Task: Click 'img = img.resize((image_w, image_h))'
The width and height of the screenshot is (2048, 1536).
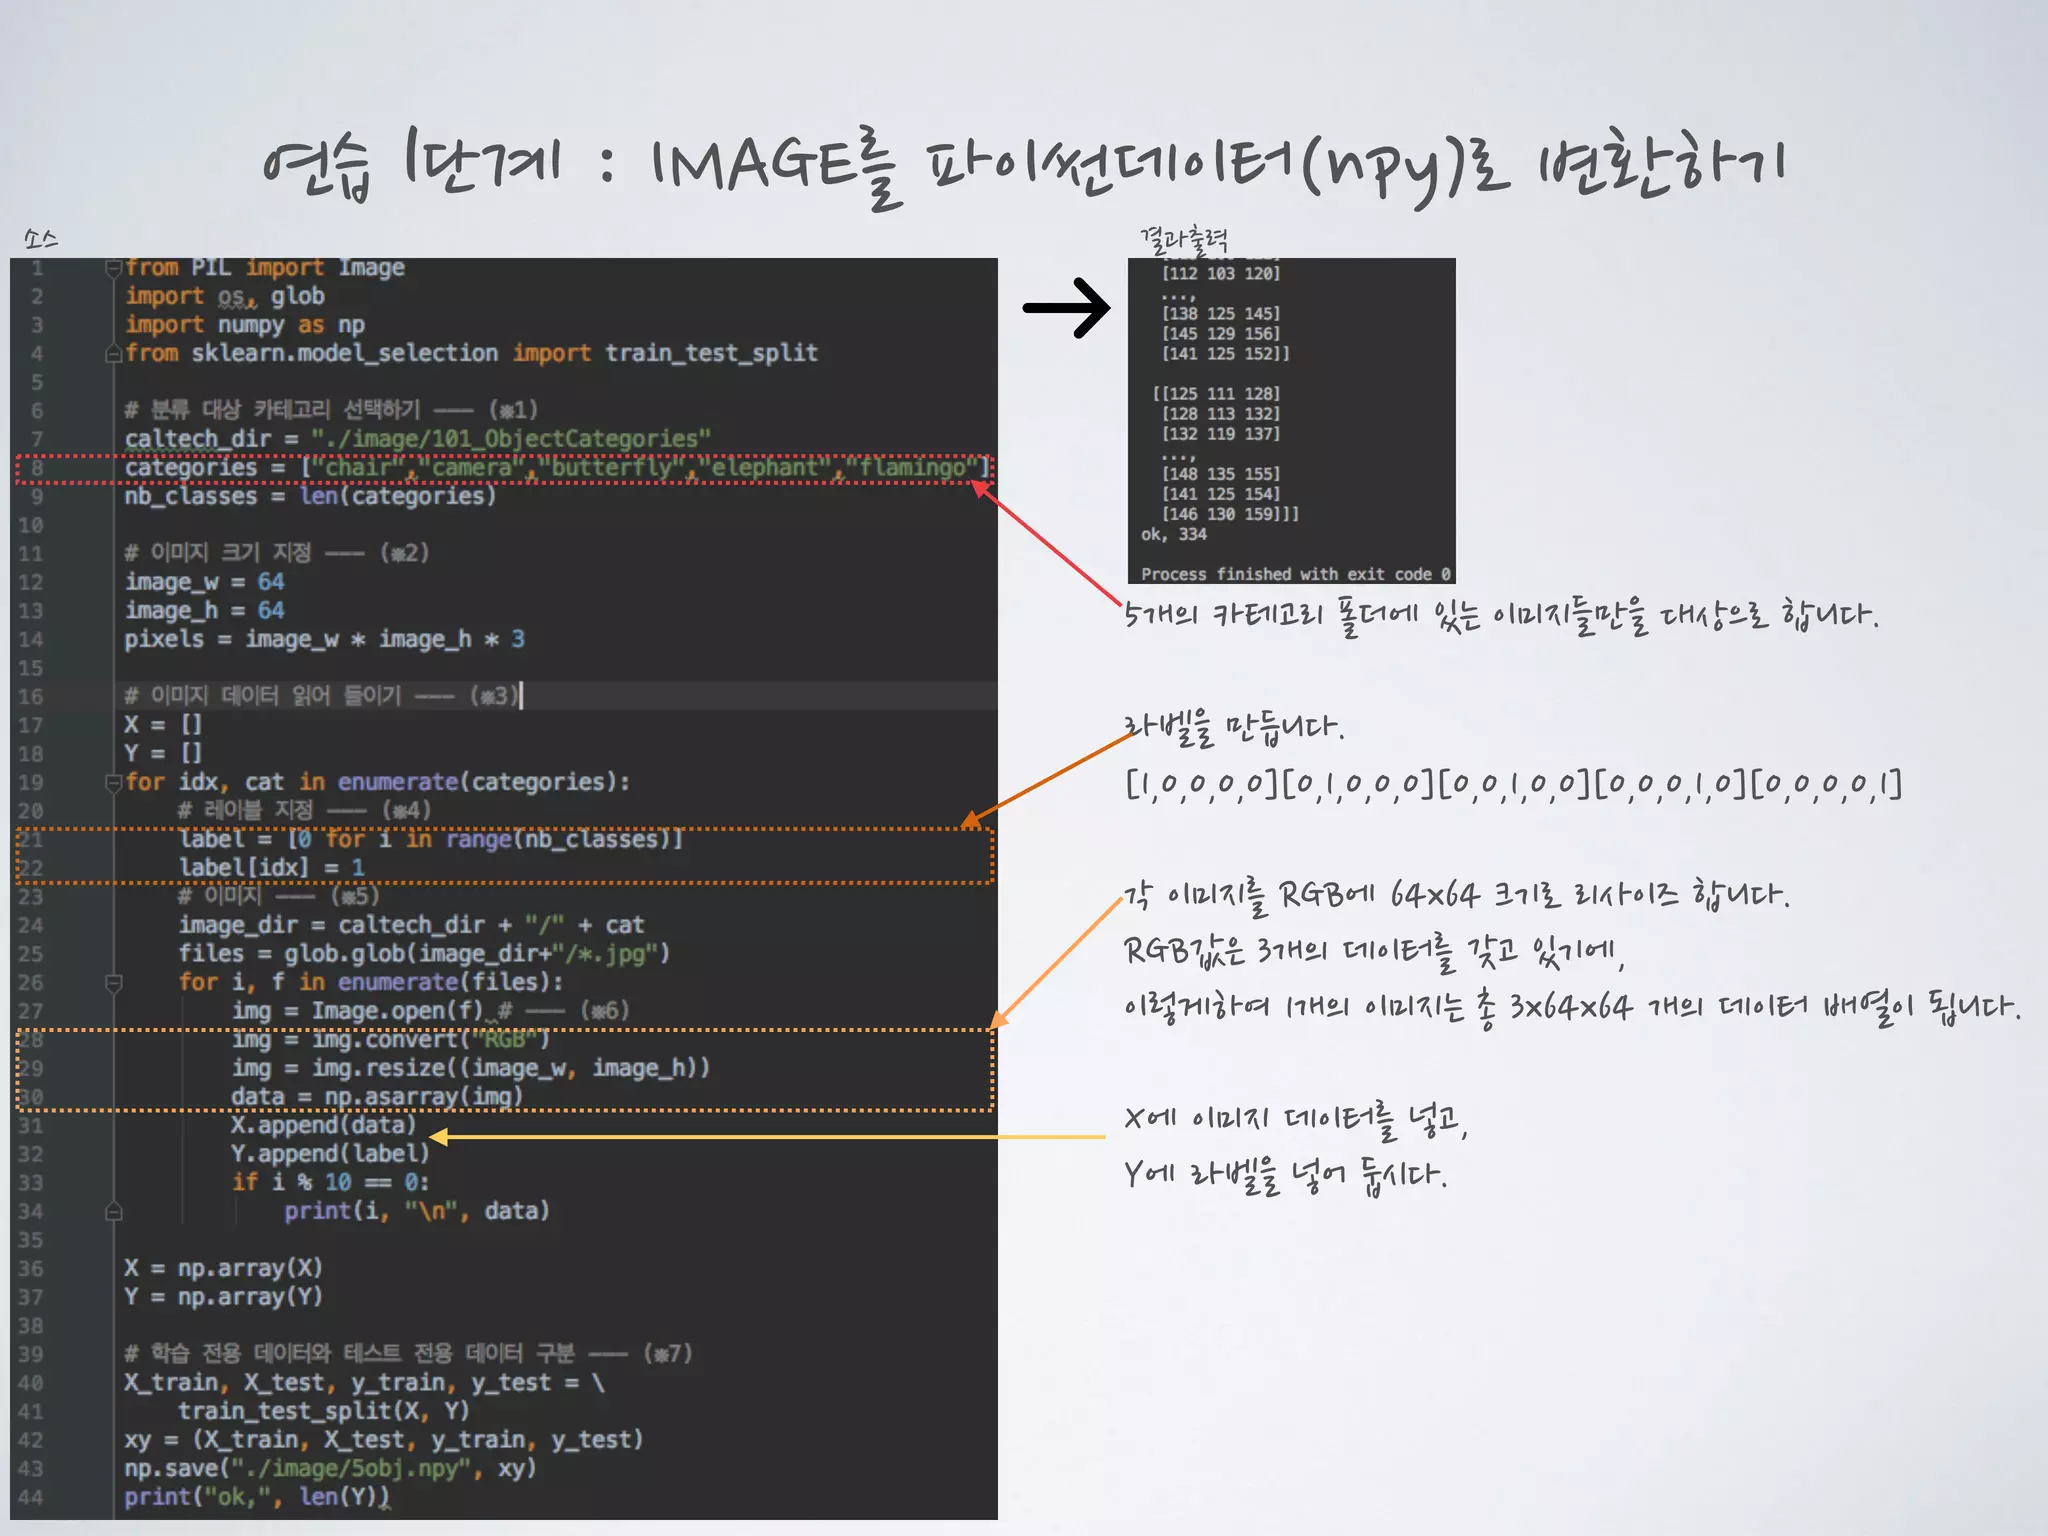Action: point(471,1069)
